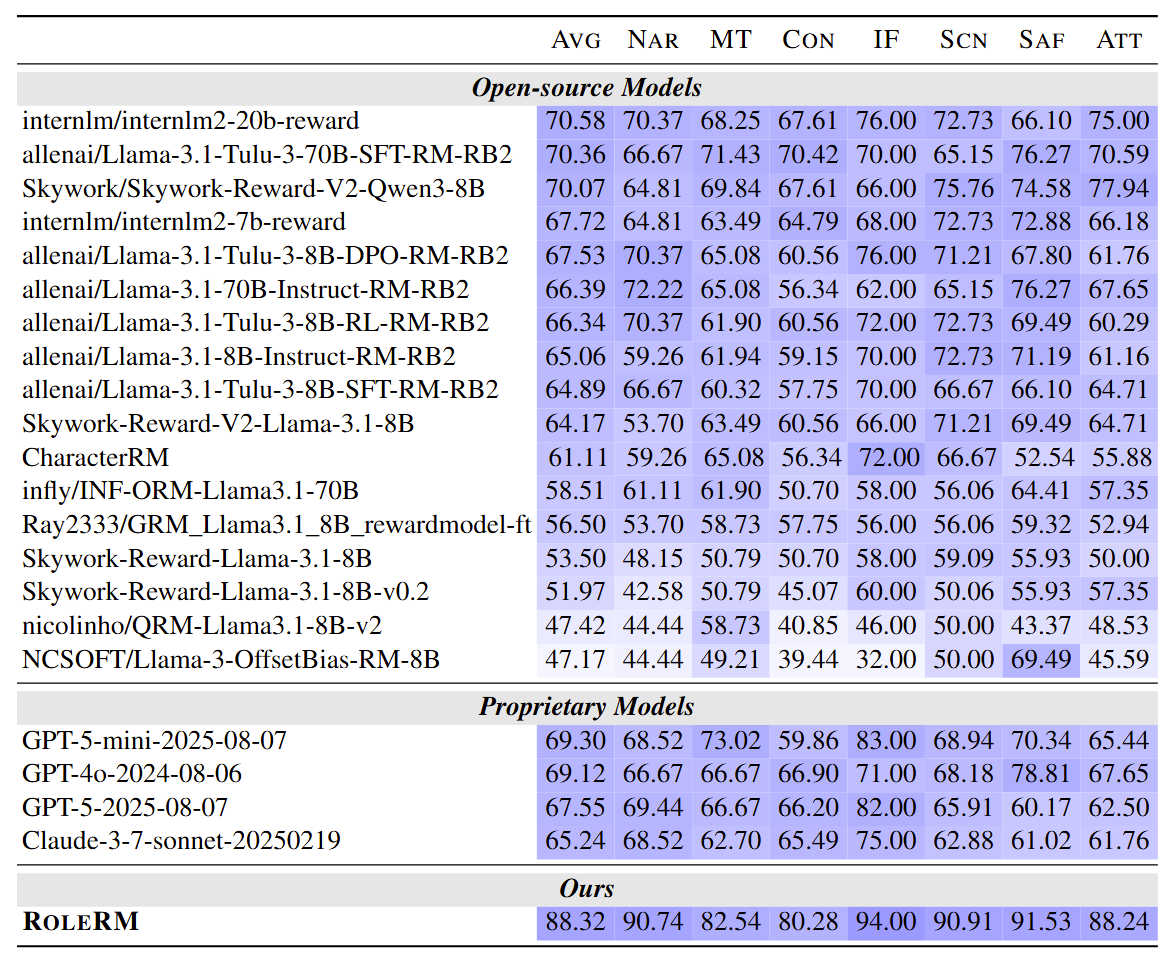
Task: Click Skywork-Reward-Llama-3.1-8B NAR value 48.15
Action: (653, 559)
